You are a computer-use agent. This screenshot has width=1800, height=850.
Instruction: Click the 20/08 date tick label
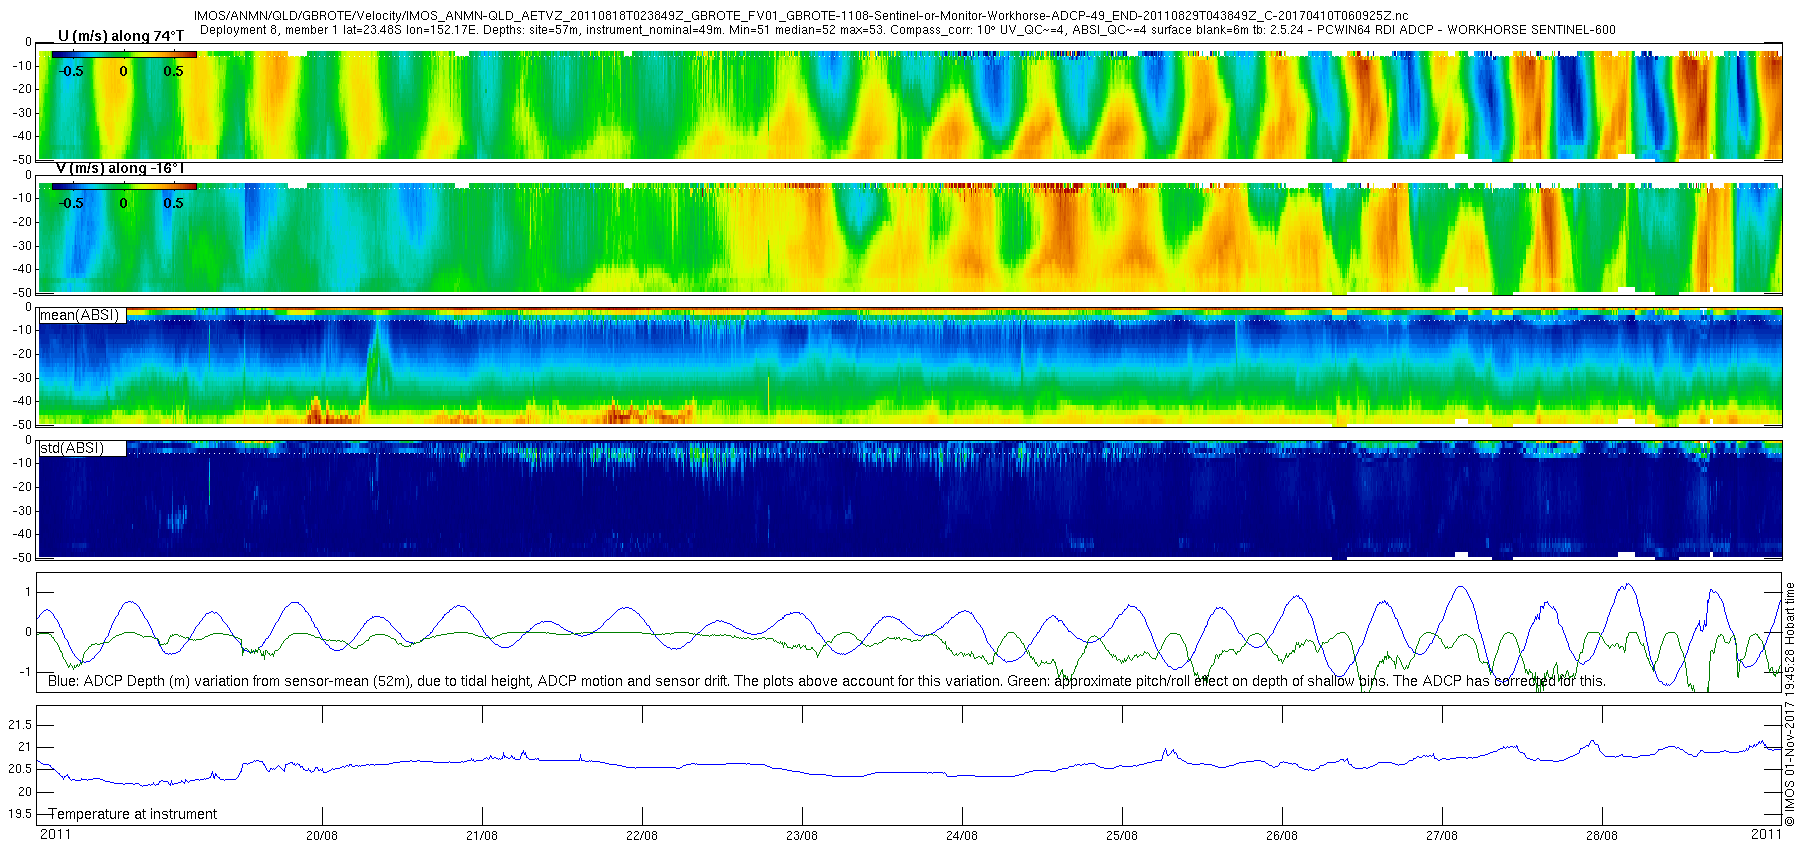tap(322, 835)
